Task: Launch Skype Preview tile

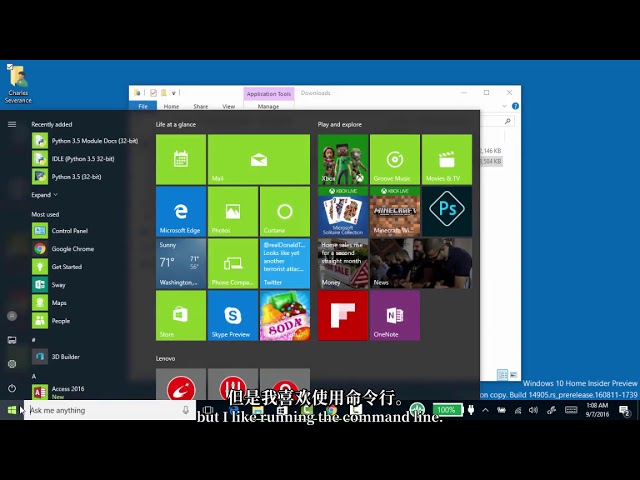Action: [x=233, y=316]
